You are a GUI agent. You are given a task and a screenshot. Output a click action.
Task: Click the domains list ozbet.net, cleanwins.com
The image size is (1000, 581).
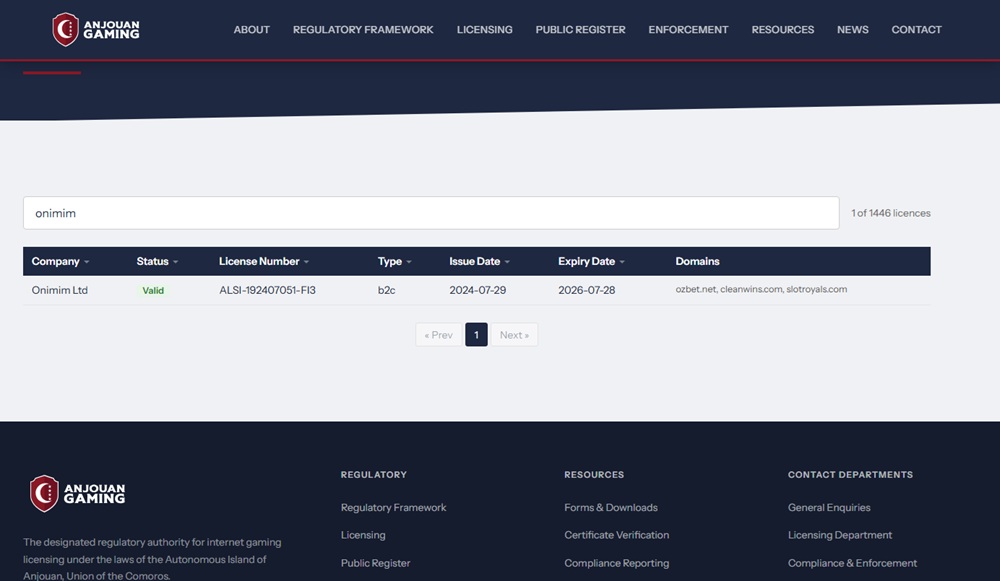tap(761, 290)
